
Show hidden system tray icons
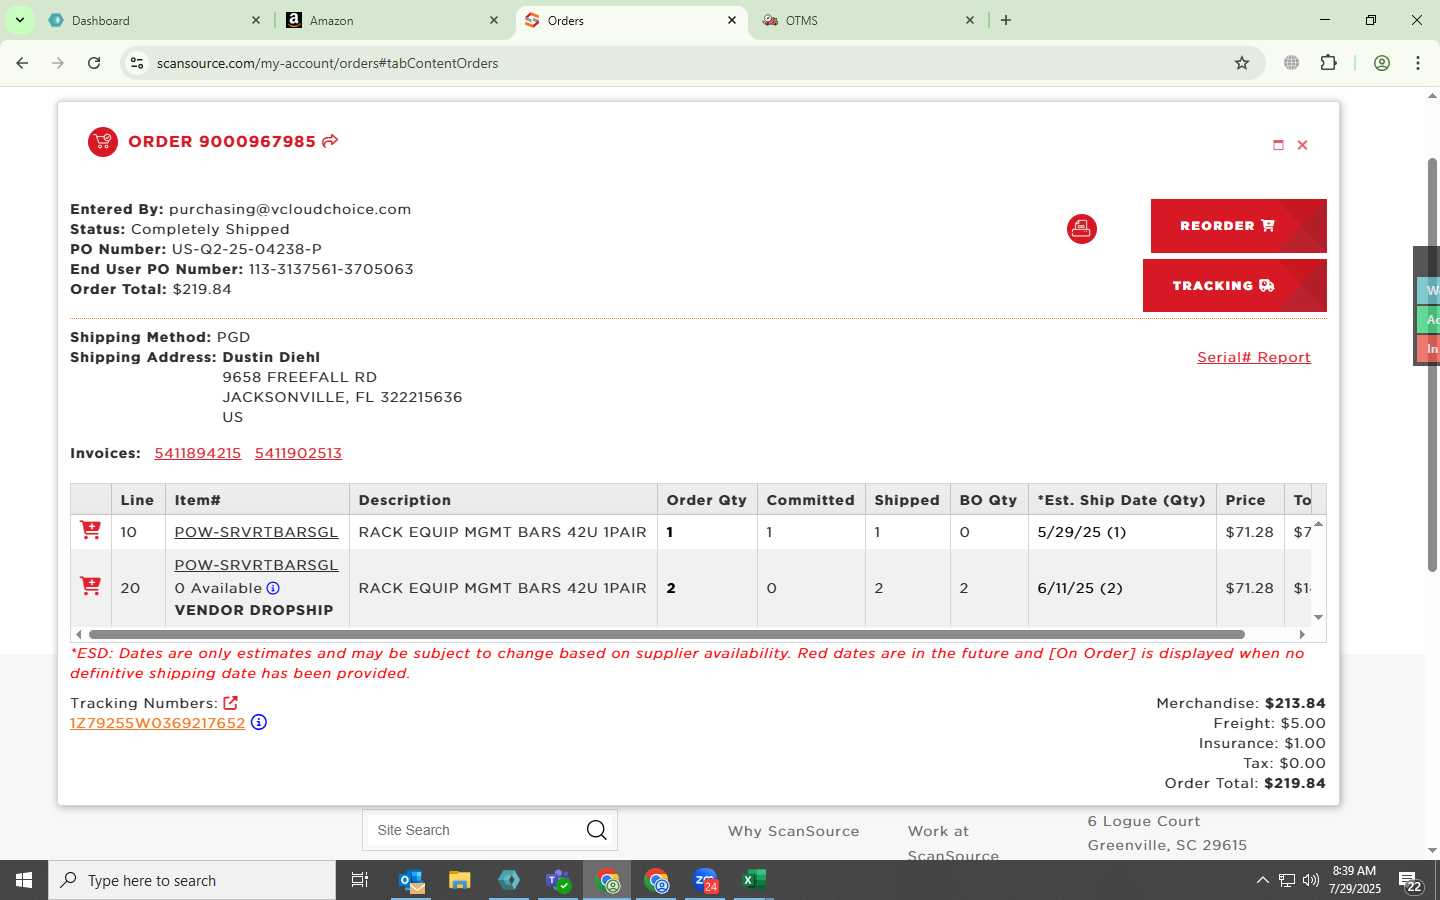pyautogui.click(x=1262, y=880)
